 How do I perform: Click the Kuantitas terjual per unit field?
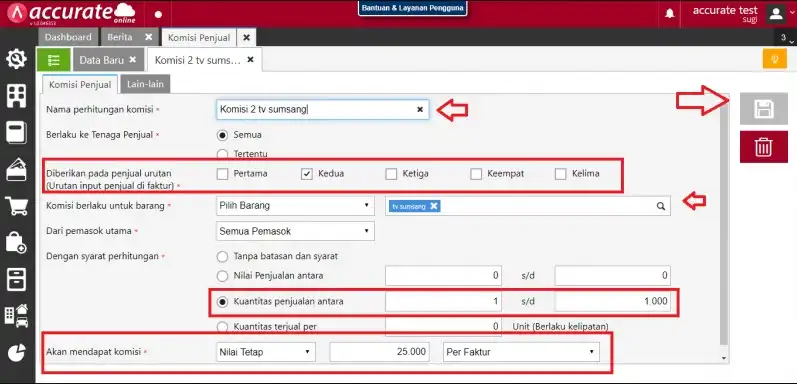click(443, 327)
